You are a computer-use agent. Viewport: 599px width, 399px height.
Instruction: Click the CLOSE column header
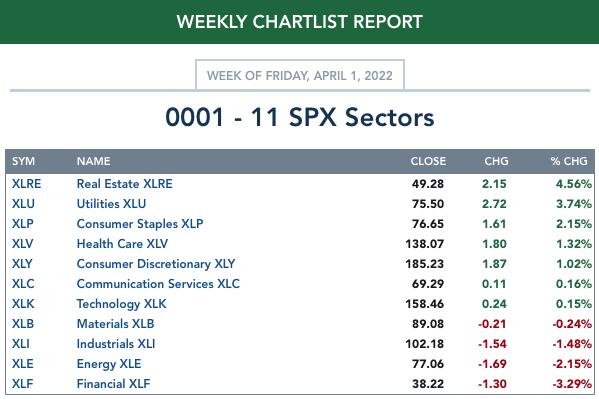coord(428,161)
